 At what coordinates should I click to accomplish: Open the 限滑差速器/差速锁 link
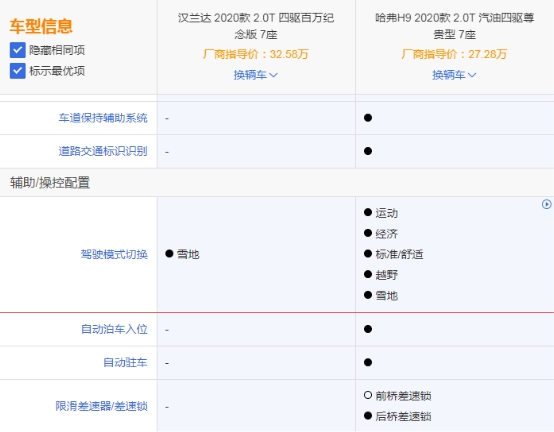tap(101, 406)
